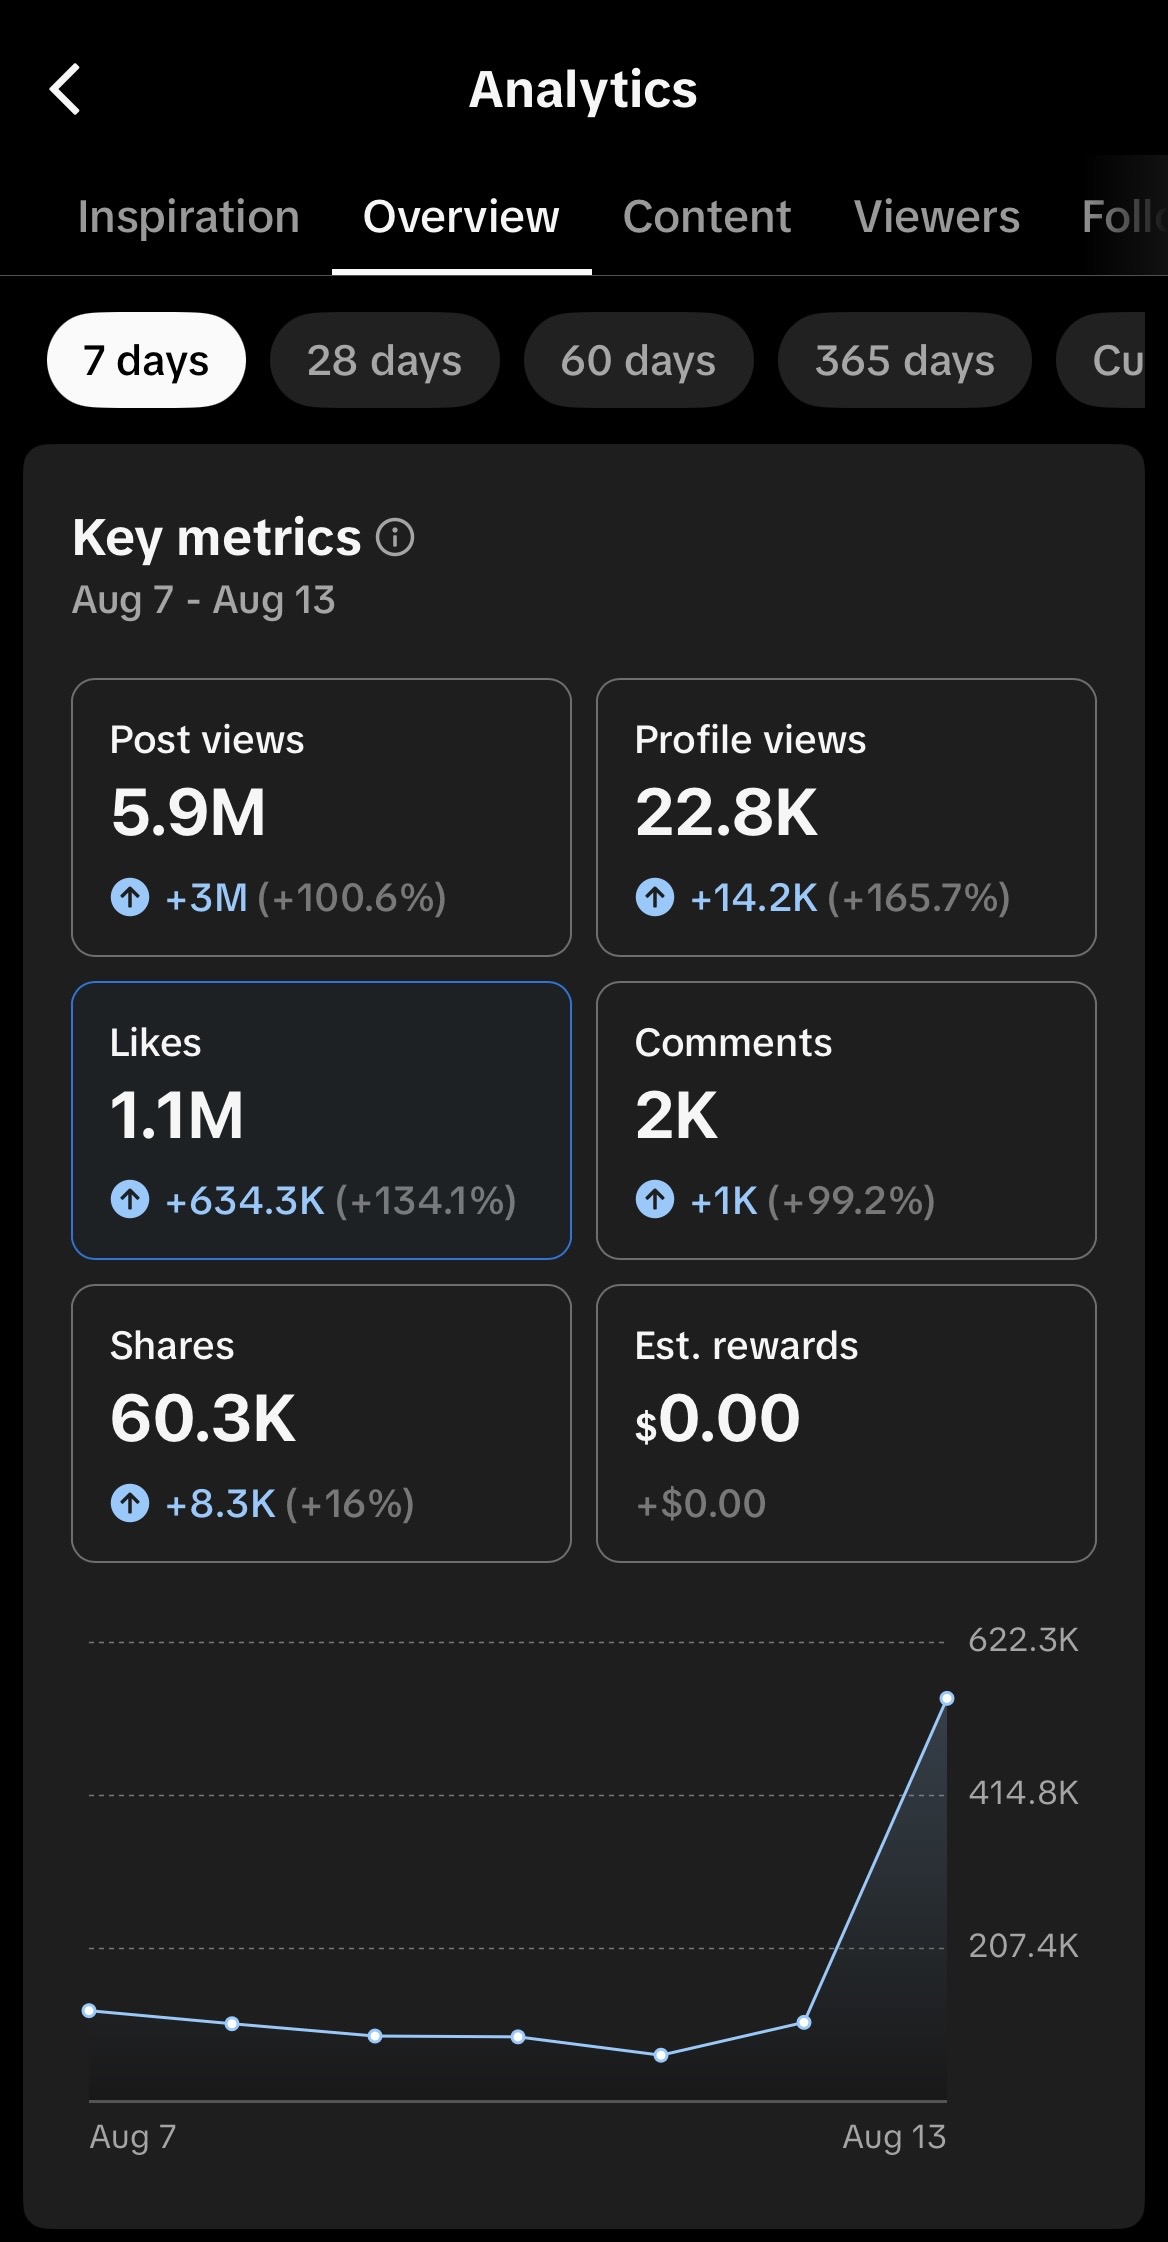Tap Post views up-arrow trend icon
The width and height of the screenshot is (1168, 2242).
(x=130, y=897)
